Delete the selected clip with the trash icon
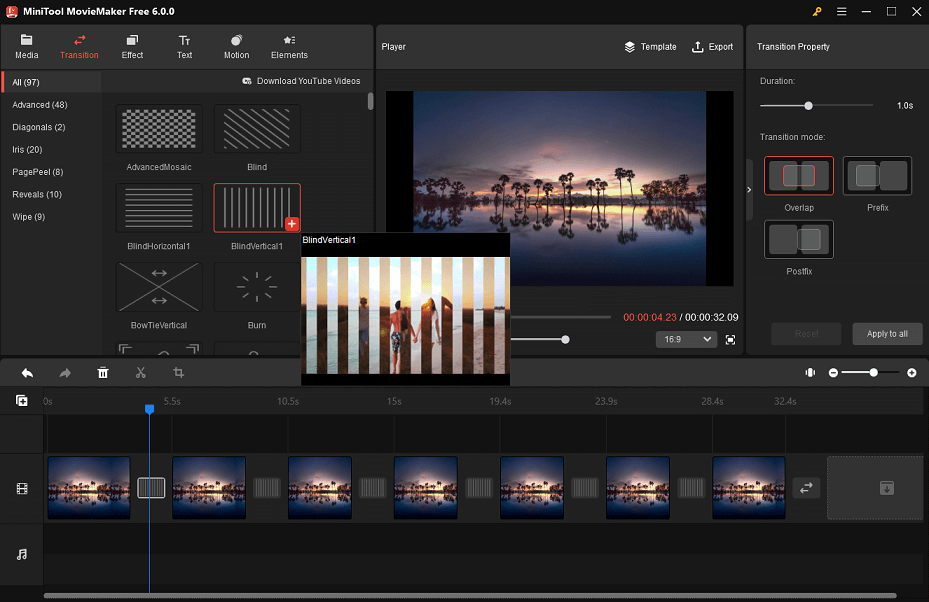The image size is (929, 602). (x=102, y=372)
